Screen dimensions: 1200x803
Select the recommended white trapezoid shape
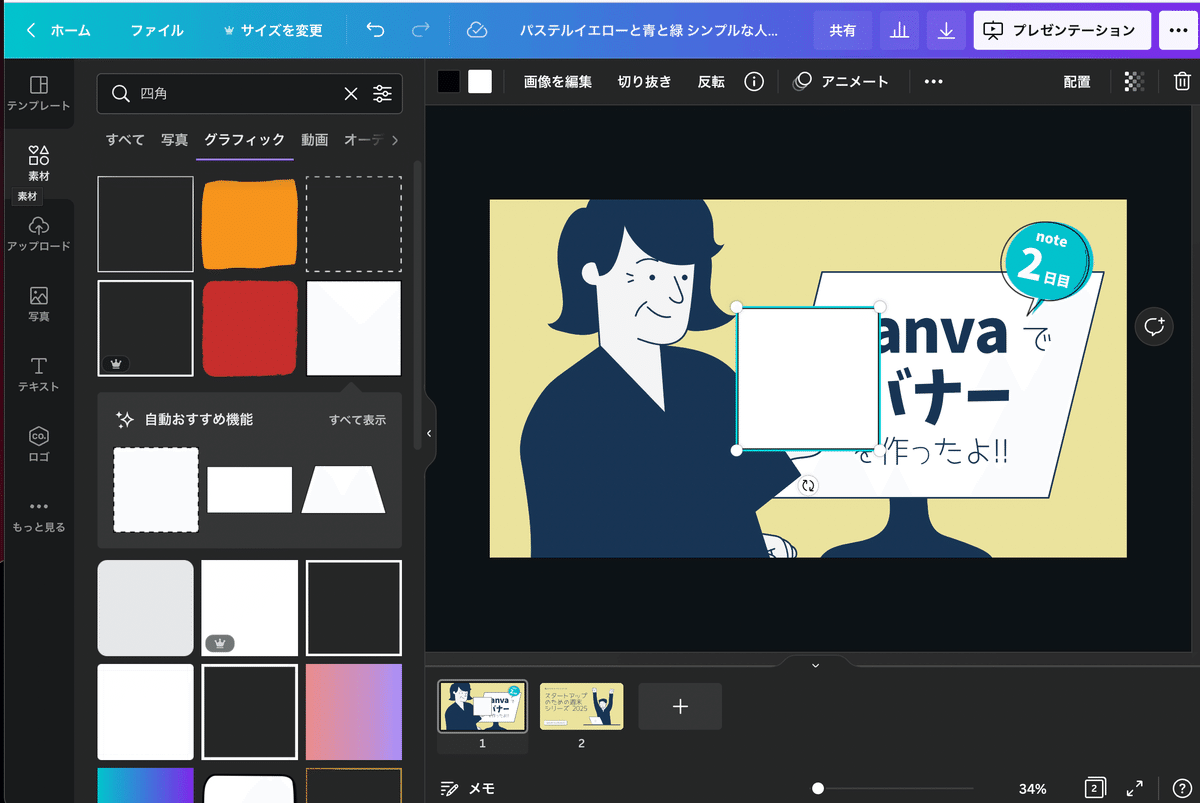tap(344, 490)
